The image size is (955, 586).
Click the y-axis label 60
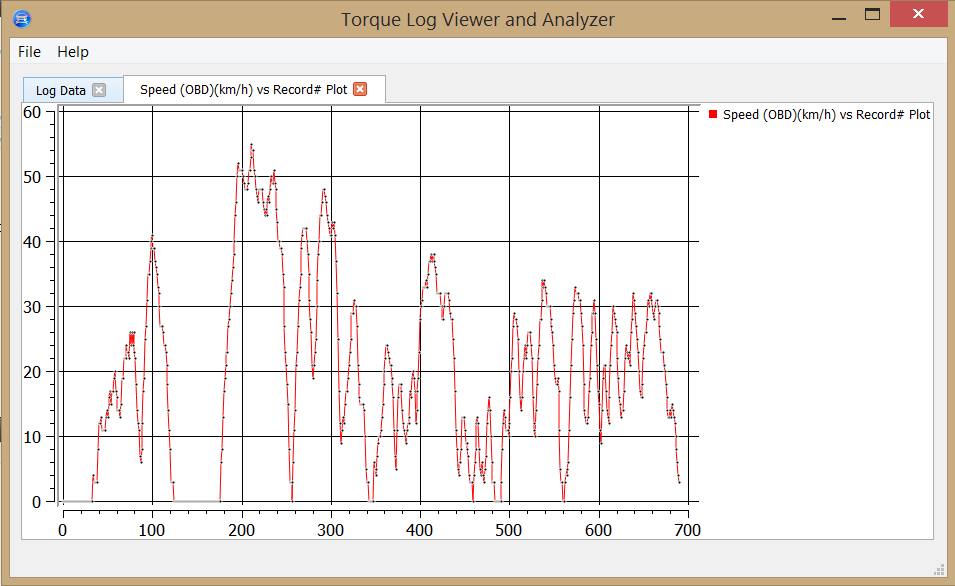click(32, 113)
